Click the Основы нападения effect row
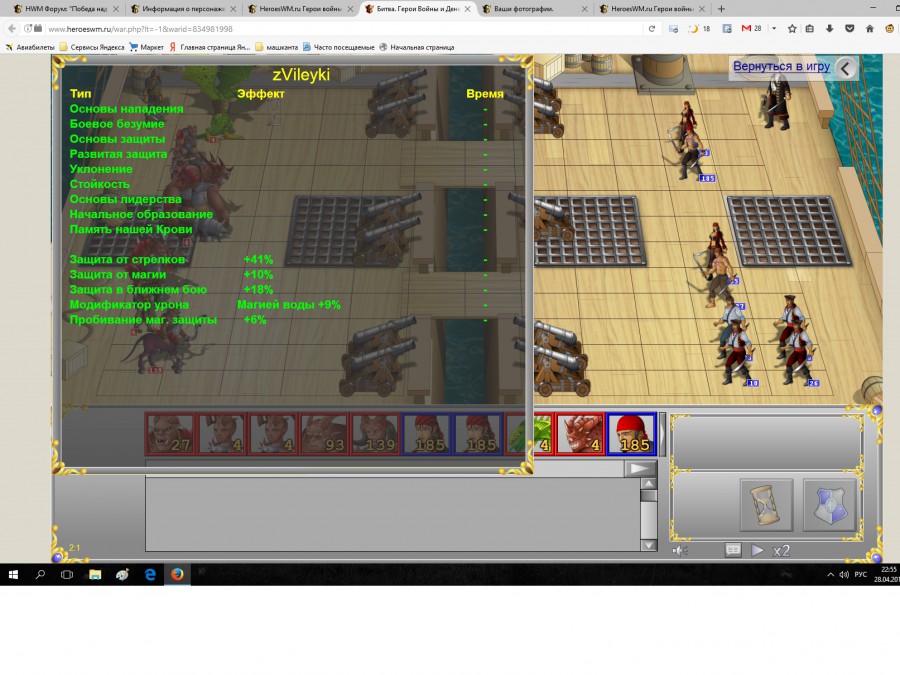 pos(287,109)
